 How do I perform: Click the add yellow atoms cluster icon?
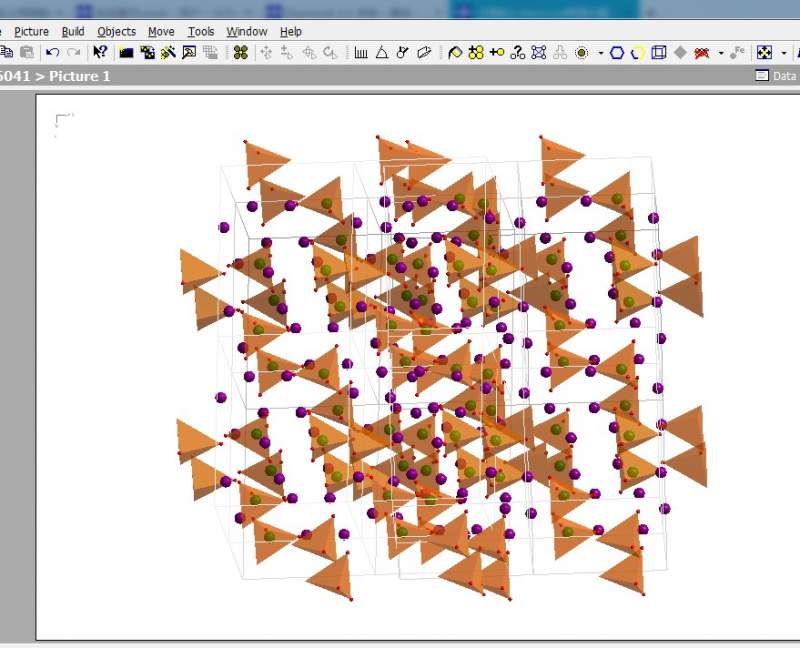[x=476, y=53]
